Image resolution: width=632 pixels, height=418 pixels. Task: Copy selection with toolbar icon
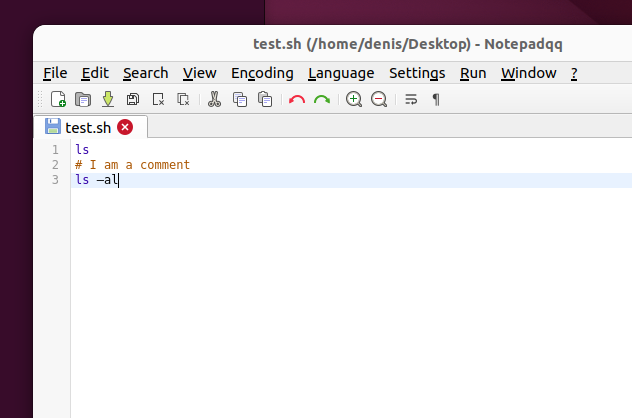tap(240, 99)
